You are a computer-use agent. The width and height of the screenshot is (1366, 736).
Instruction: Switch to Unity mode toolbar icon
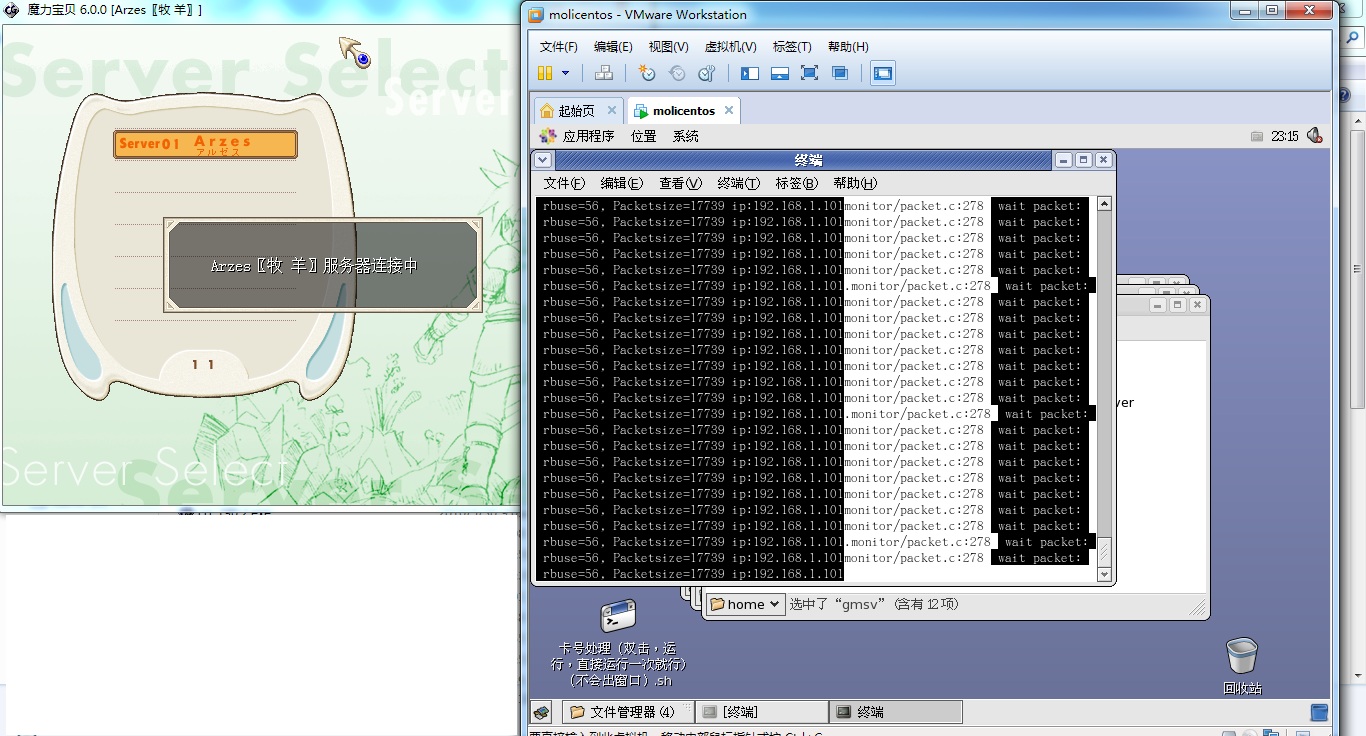point(840,73)
